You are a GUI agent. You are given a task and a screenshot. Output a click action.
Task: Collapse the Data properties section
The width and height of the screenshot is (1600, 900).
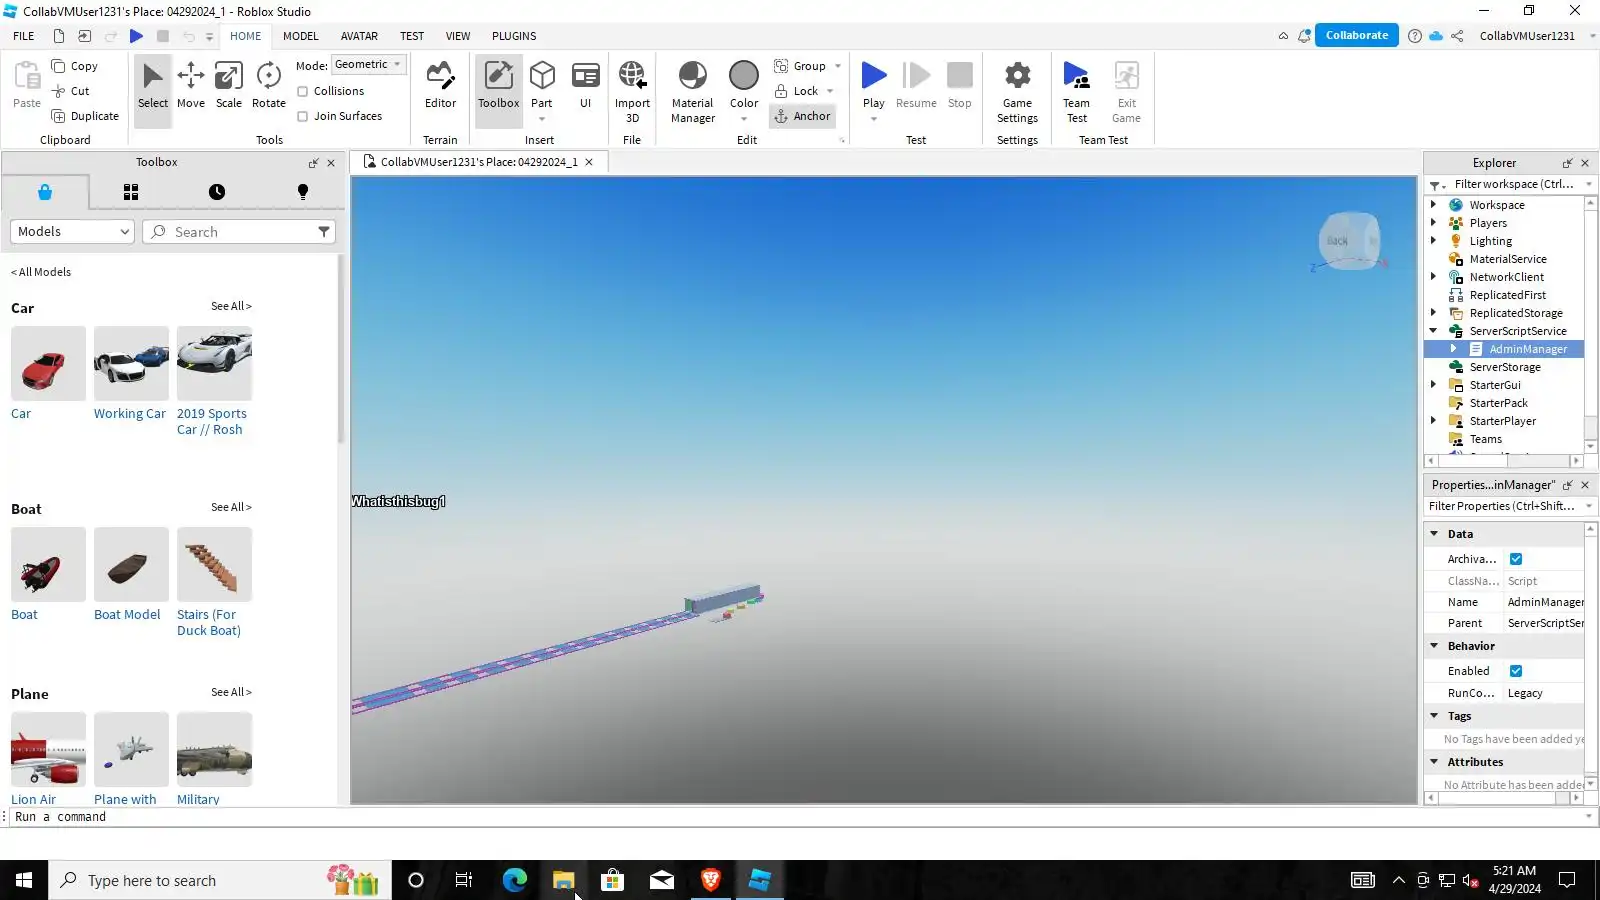click(1434, 534)
